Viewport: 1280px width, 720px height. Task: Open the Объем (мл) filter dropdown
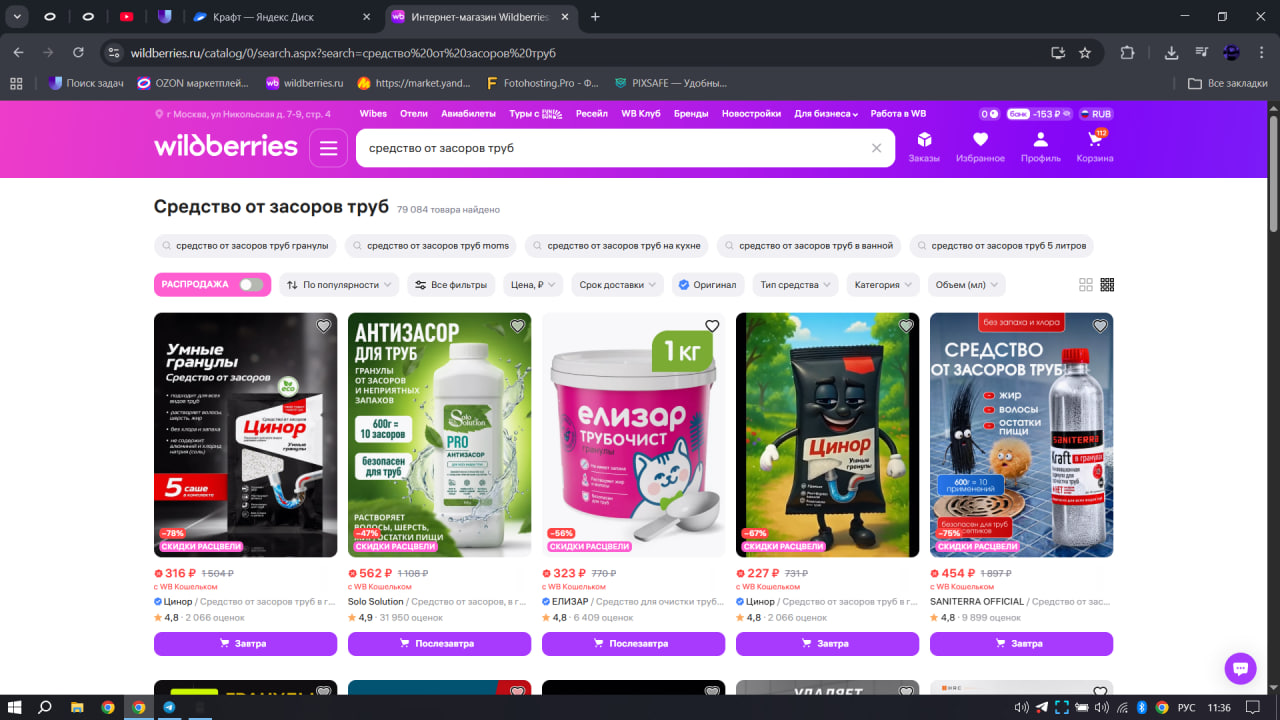coord(967,285)
